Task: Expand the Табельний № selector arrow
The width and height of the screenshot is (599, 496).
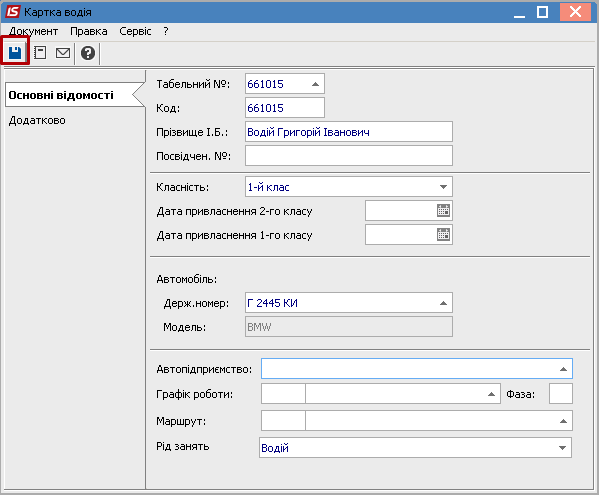Action: click(x=315, y=84)
